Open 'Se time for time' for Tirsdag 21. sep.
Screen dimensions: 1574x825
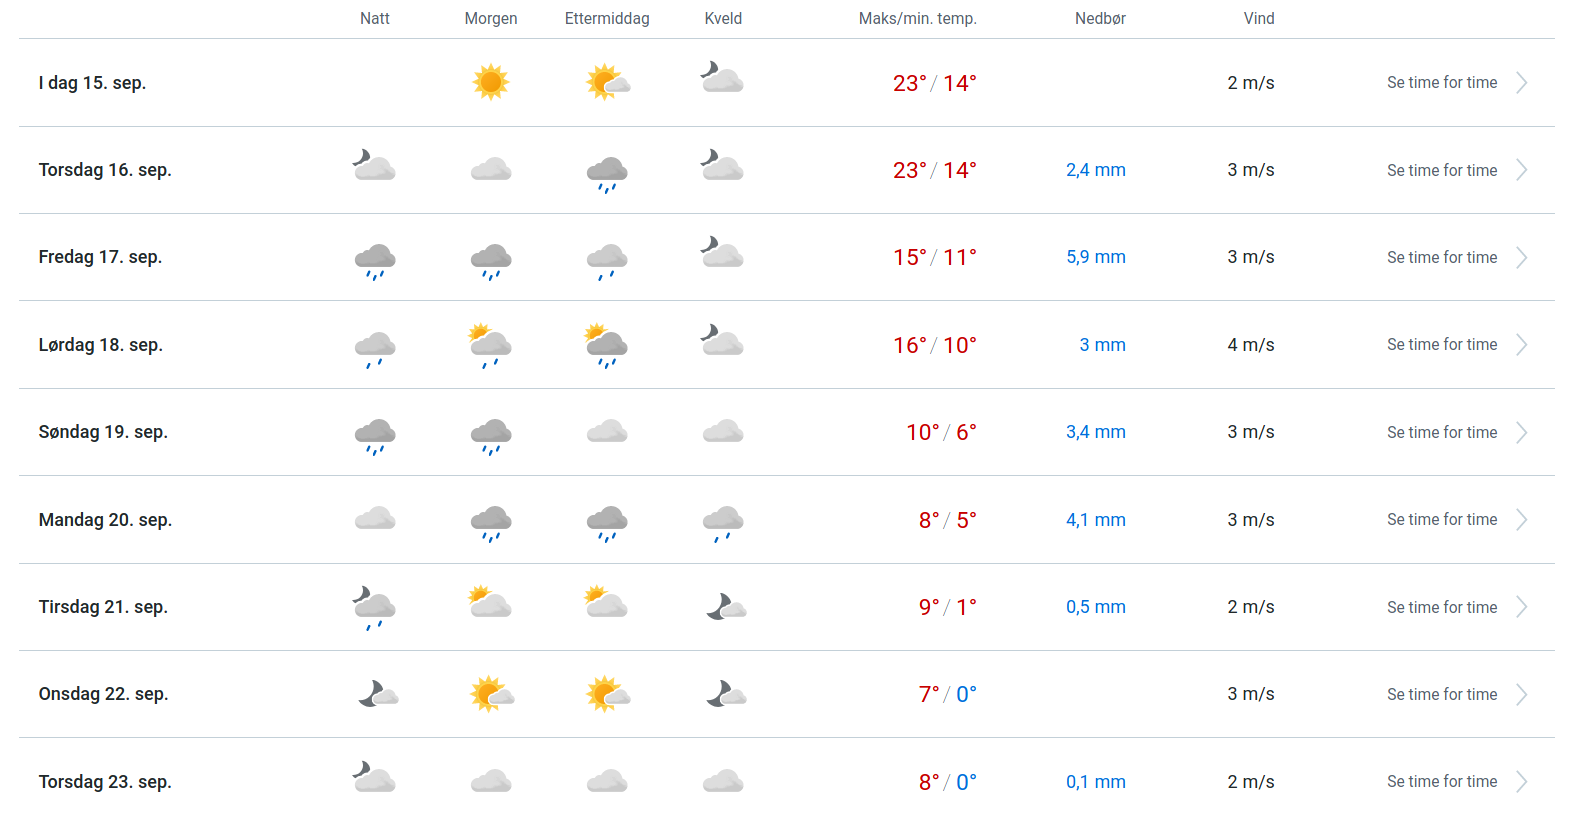point(1442,608)
